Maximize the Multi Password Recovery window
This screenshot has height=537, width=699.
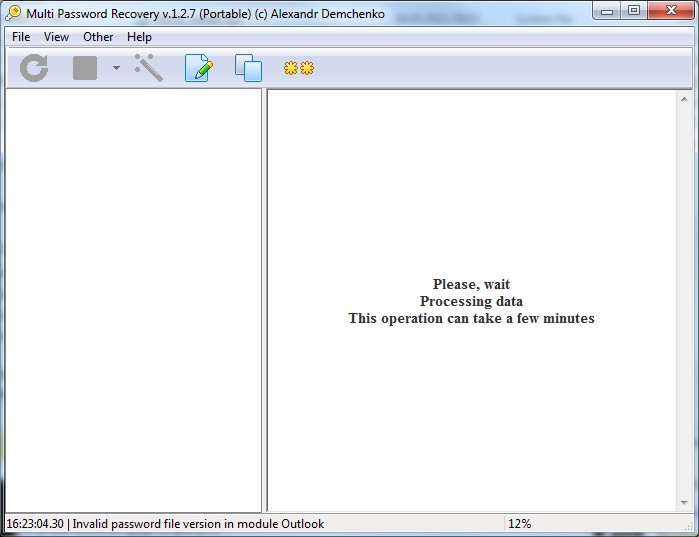[x=634, y=11]
